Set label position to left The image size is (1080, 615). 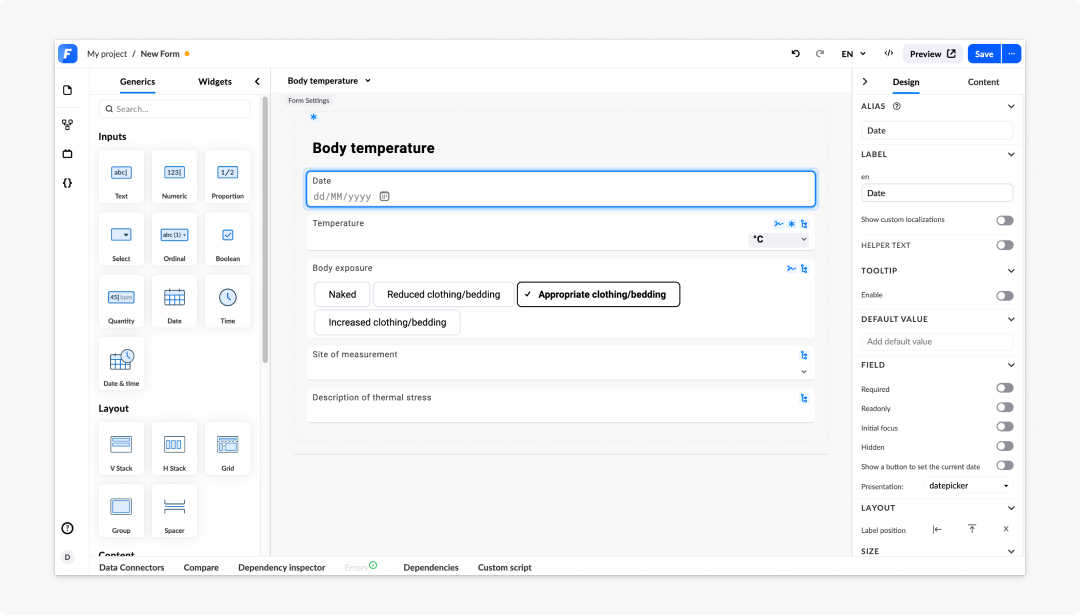pyautogui.click(x=937, y=529)
